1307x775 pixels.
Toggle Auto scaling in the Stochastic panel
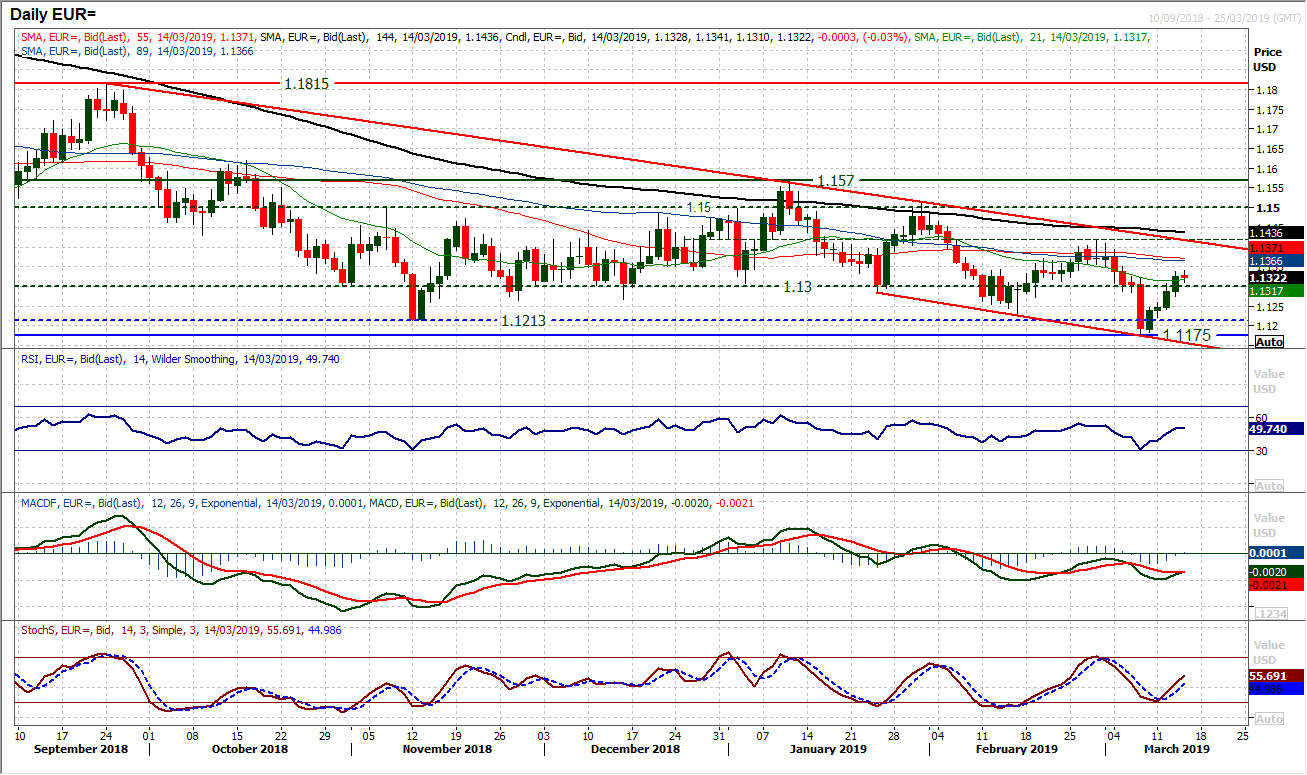pyautogui.click(x=1269, y=719)
